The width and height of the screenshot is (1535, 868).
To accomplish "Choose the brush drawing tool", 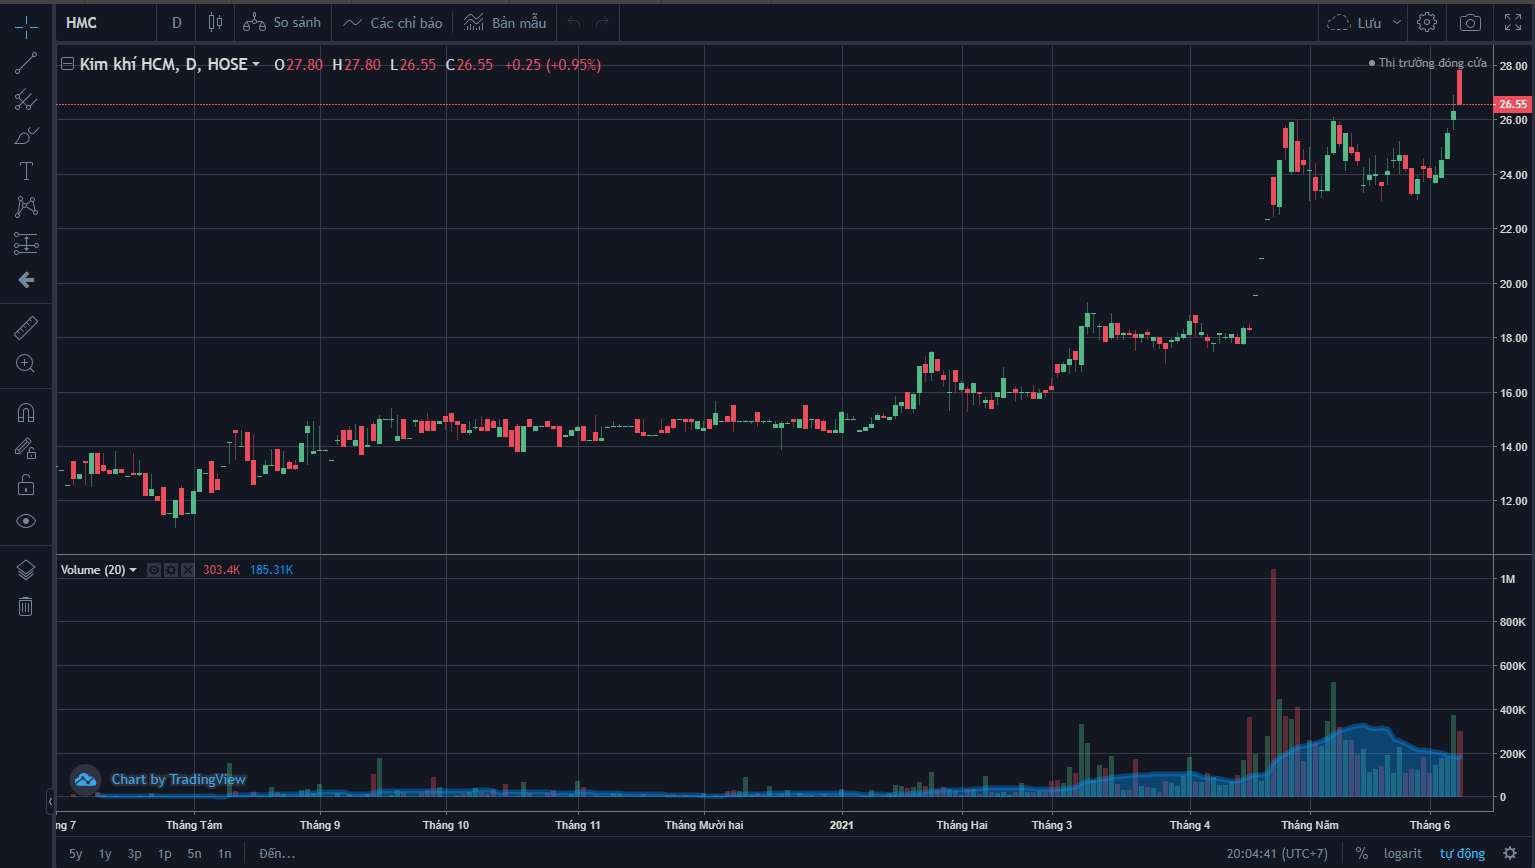I will tap(26, 136).
